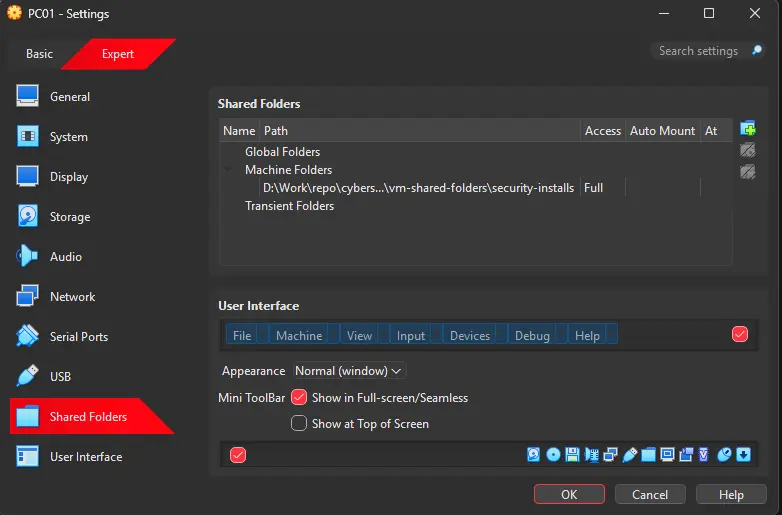Image resolution: width=782 pixels, height=515 pixels.
Task: Click the keyboard down-arrow status bar icon
Action: [x=744, y=455]
